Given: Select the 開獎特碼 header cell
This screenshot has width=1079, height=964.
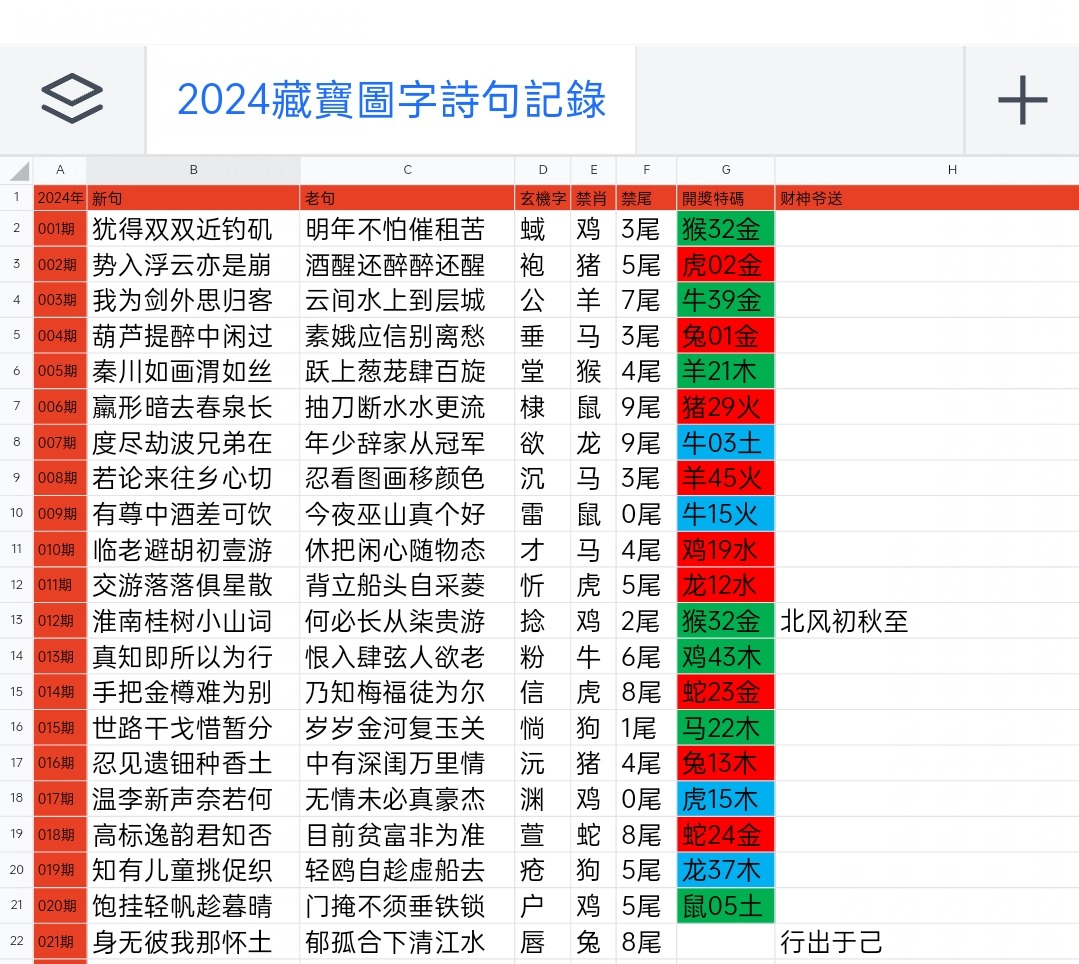Looking at the screenshot, I should click(x=724, y=198).
